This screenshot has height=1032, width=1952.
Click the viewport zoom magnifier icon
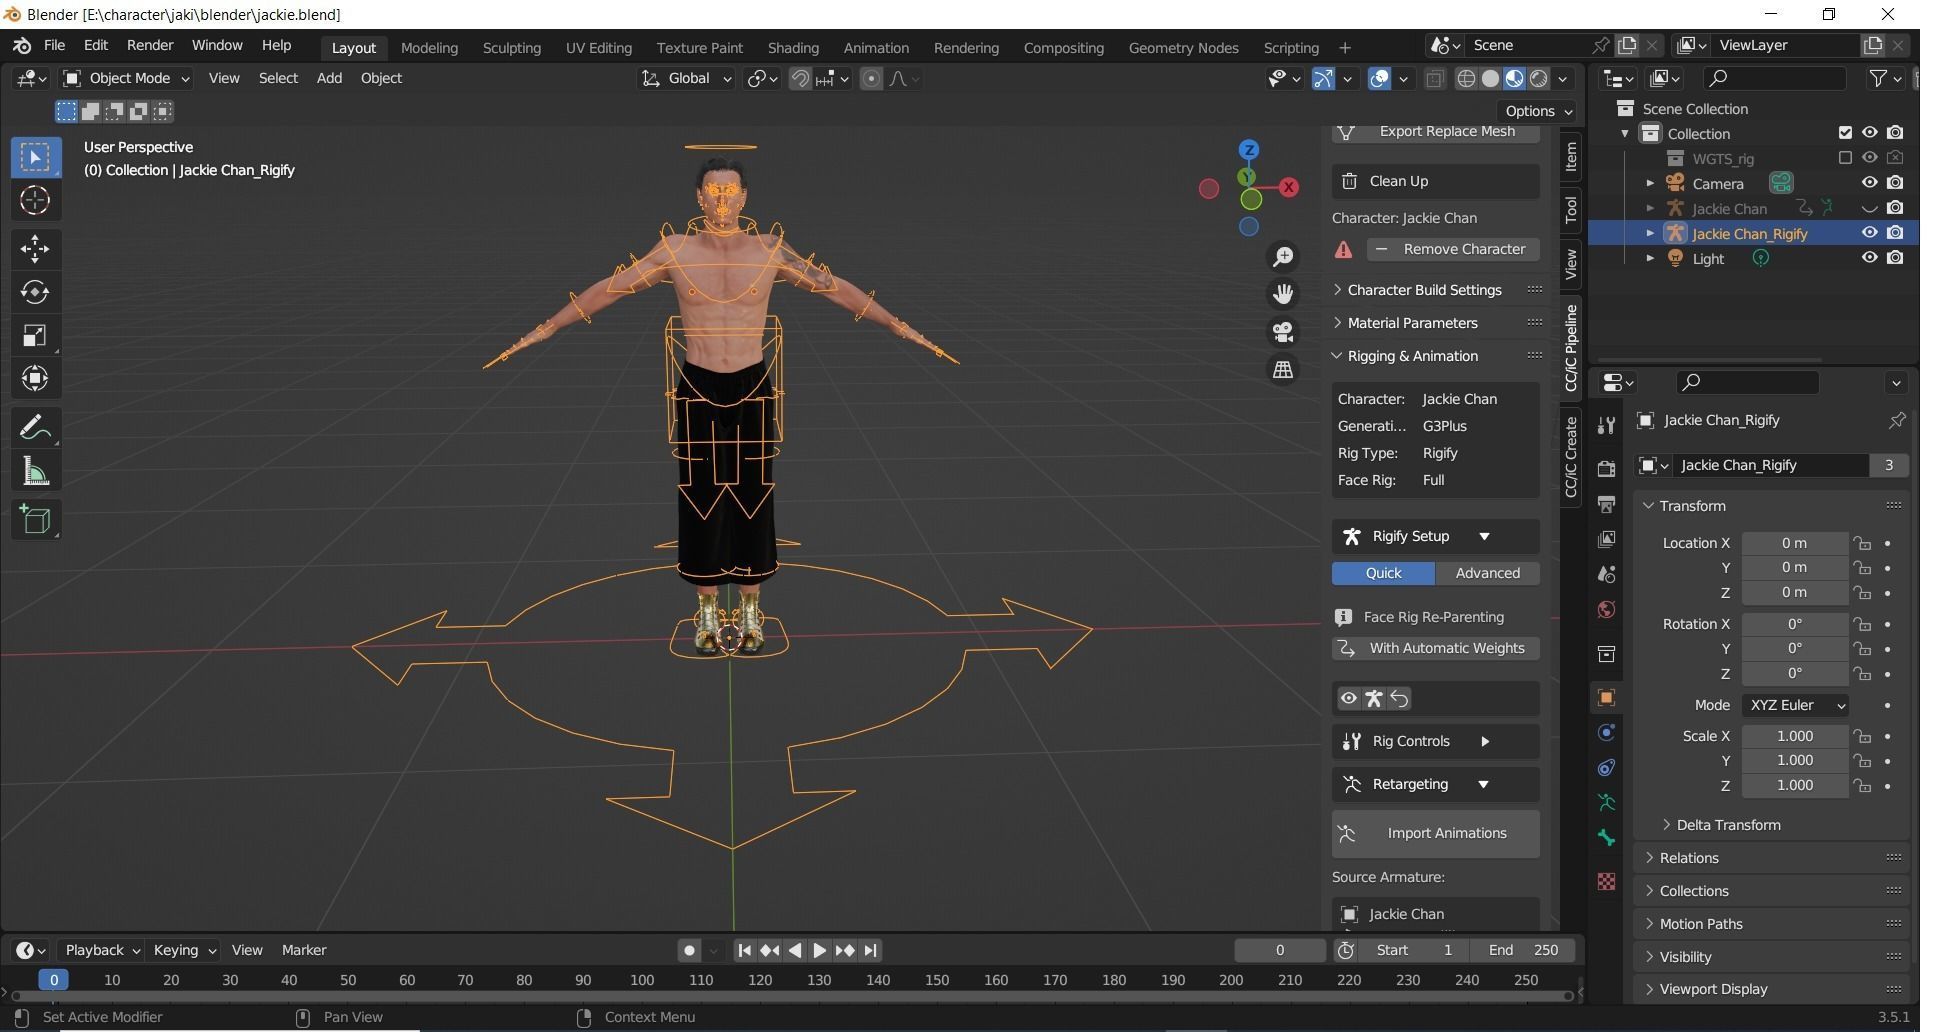pyautogui.click(x=1283, y=257)
